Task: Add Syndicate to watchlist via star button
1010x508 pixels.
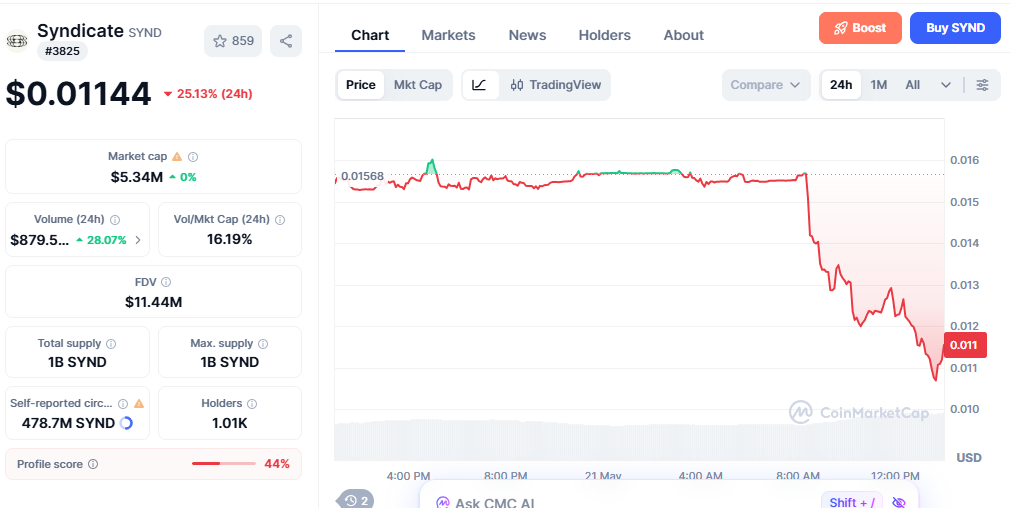Action: (233, 41)
